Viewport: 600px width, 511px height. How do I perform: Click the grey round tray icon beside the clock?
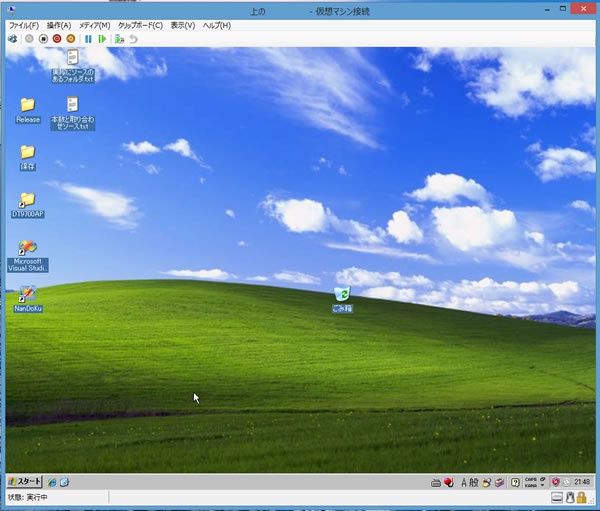tap(567, 482)
